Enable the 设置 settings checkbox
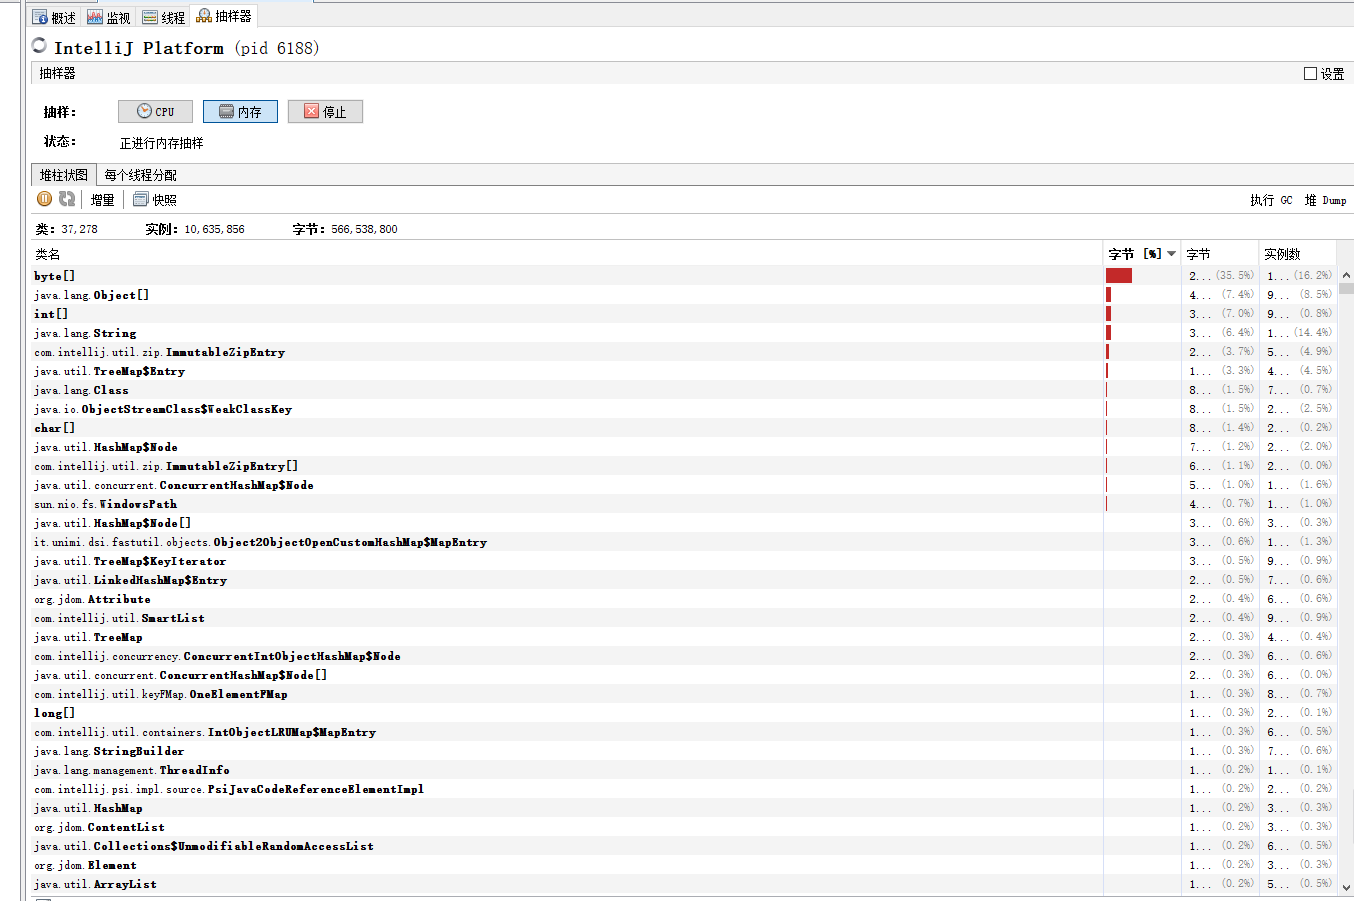1354x901 pixels. tap(1310, 74)
